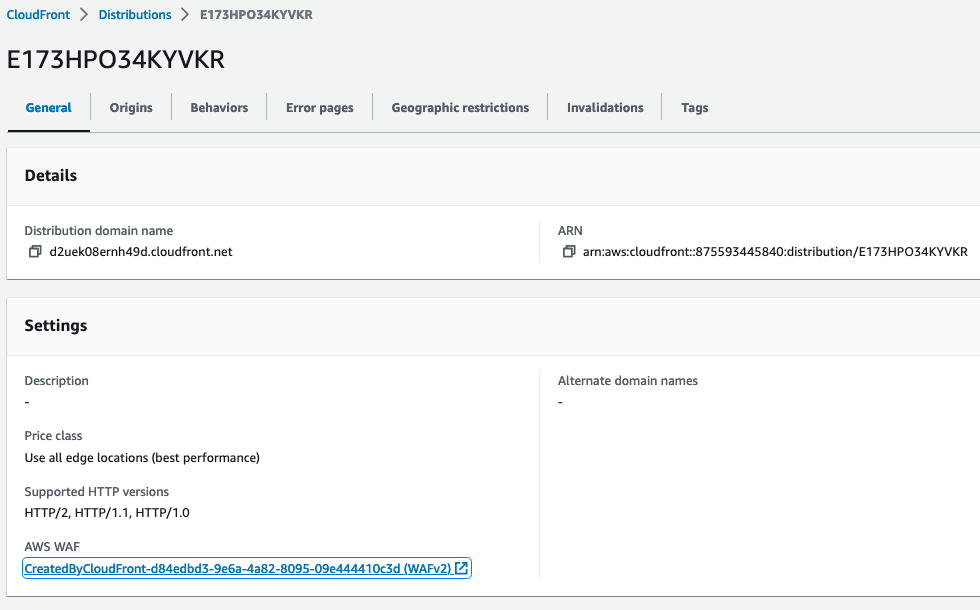This screenshot has height=610, width=980.
Task: Open Geographic restrictions tab
Action: 461,108
